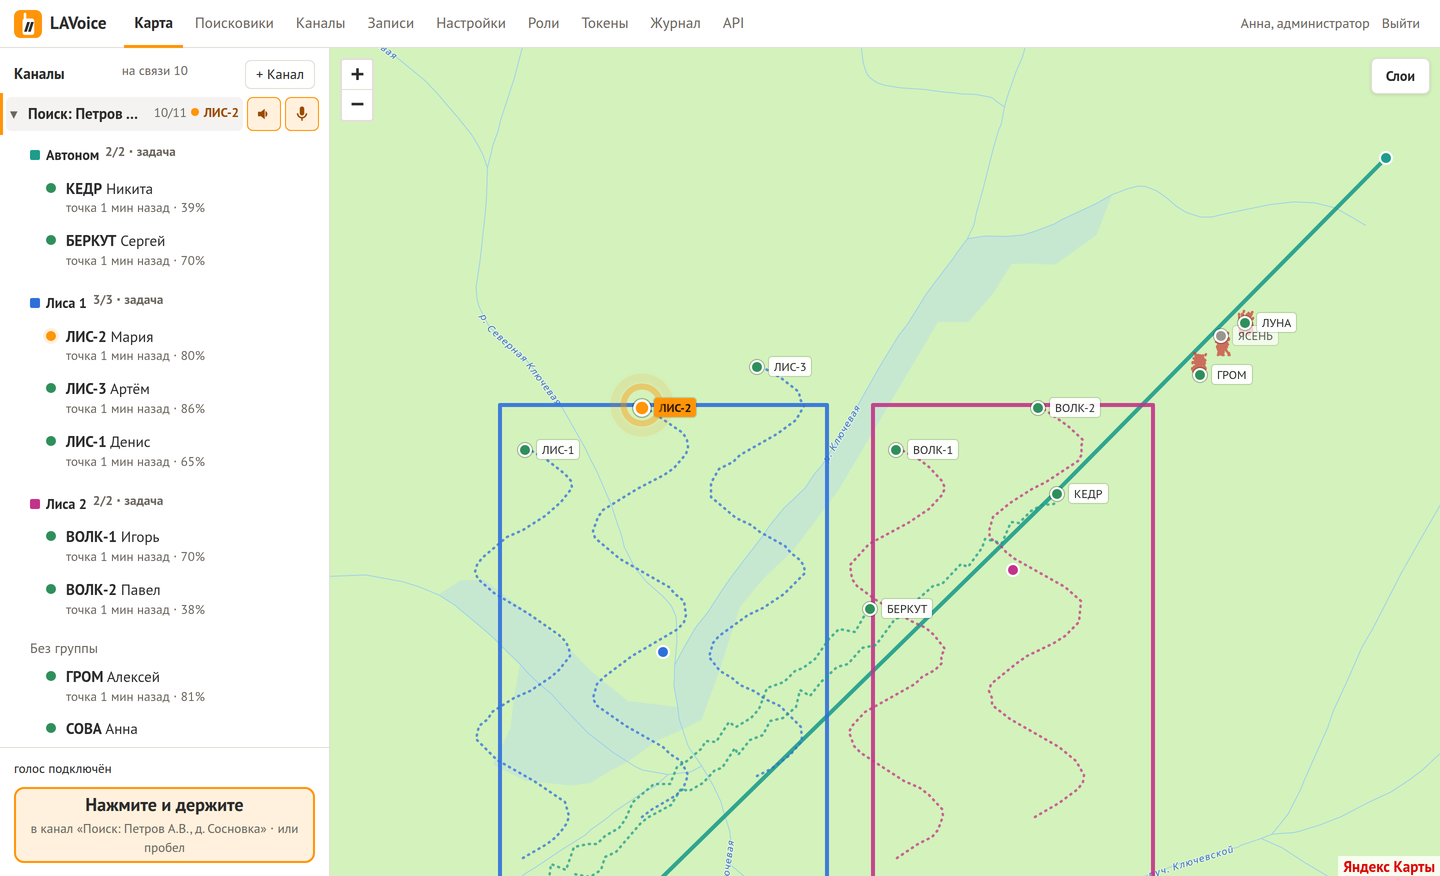Viewport: 1440px width, 876px height.
Task: Click the БЕРКУТ marker on the map
Action: (870, 609)
